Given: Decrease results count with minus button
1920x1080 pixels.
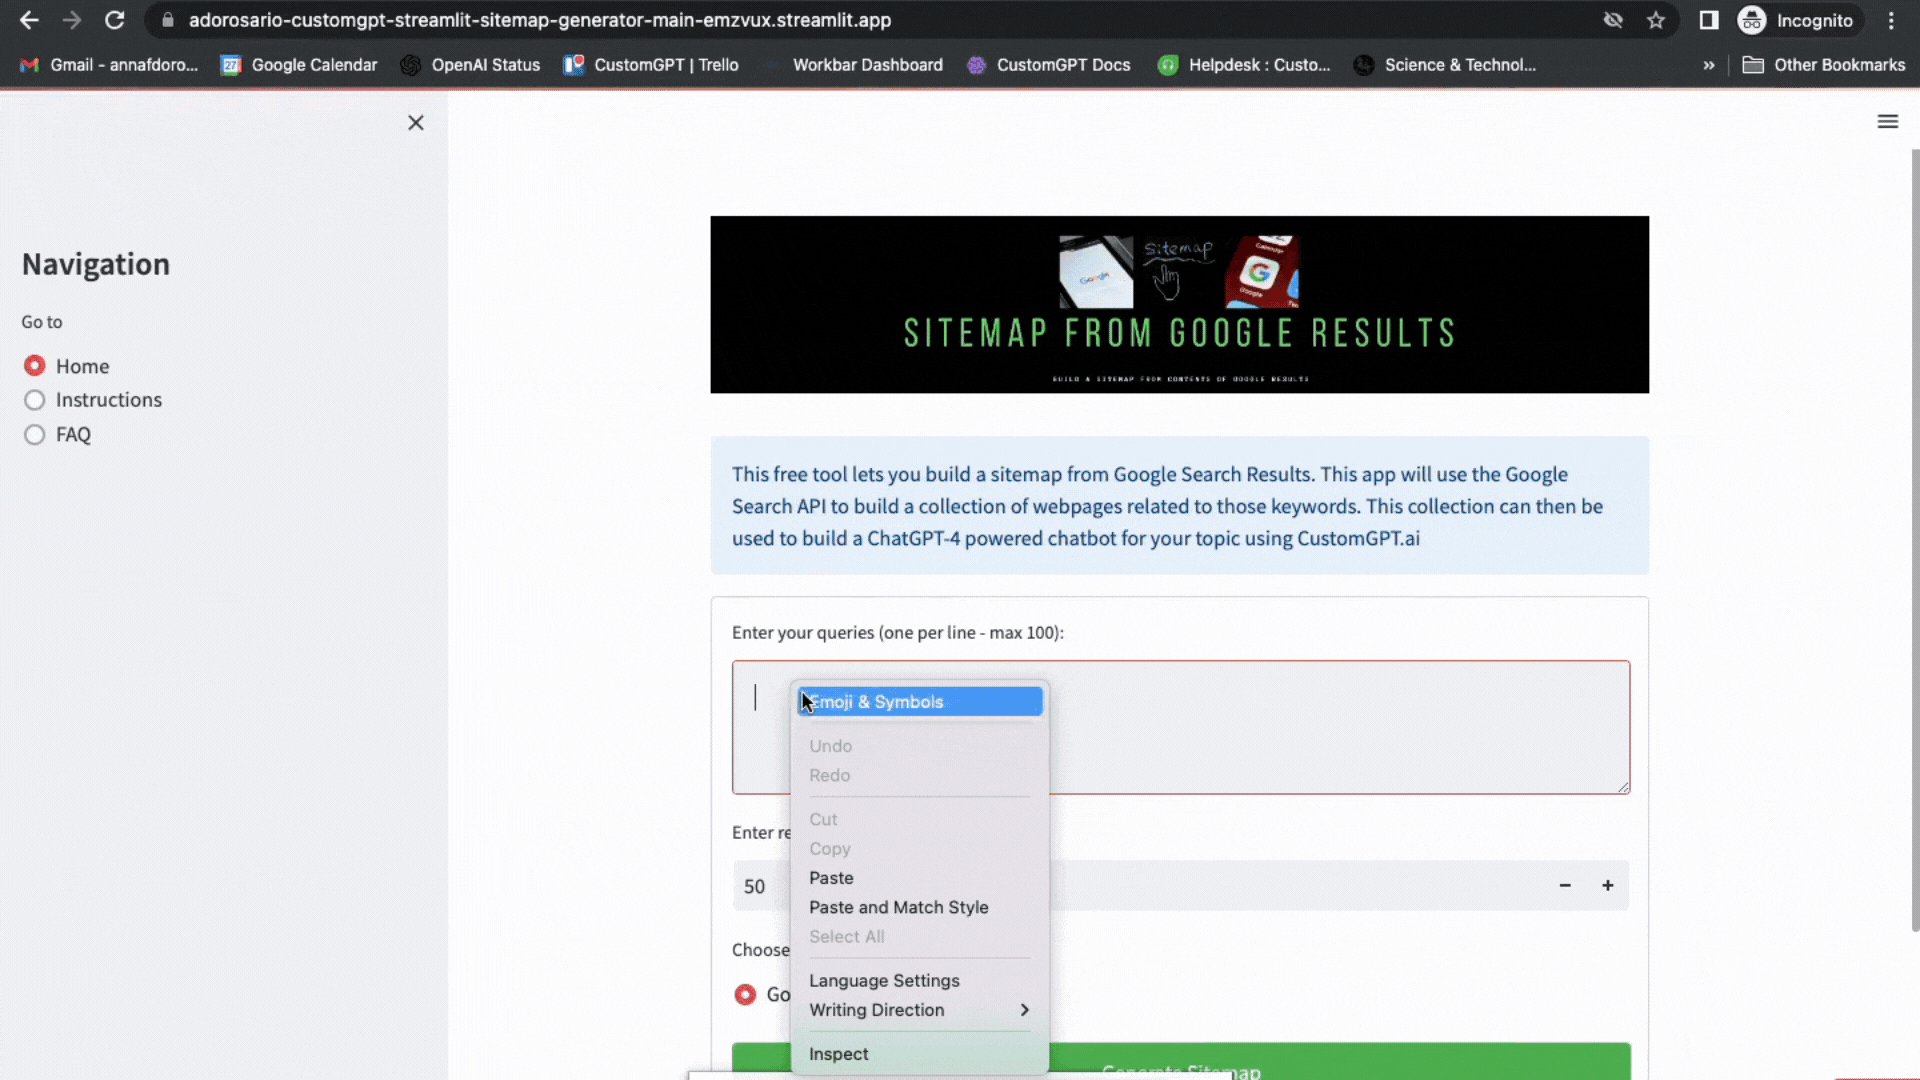Looking at the screenshot, I should click(x=1565, y=886).
